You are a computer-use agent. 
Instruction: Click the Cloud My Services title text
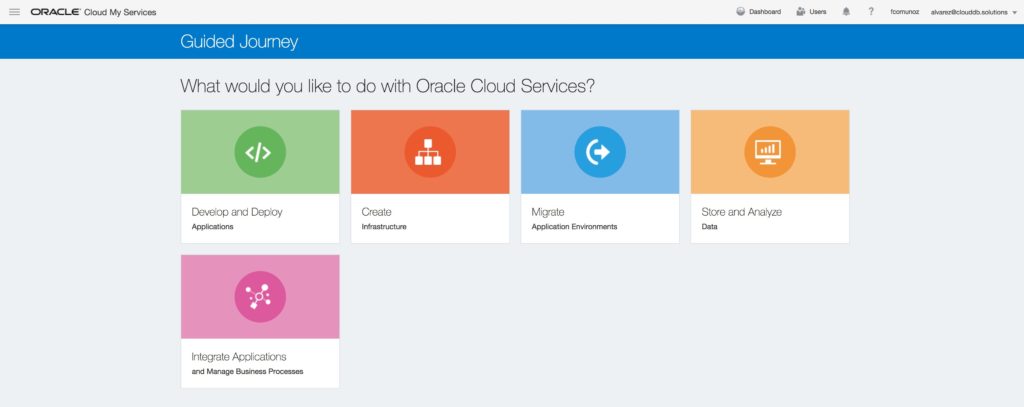120,12
